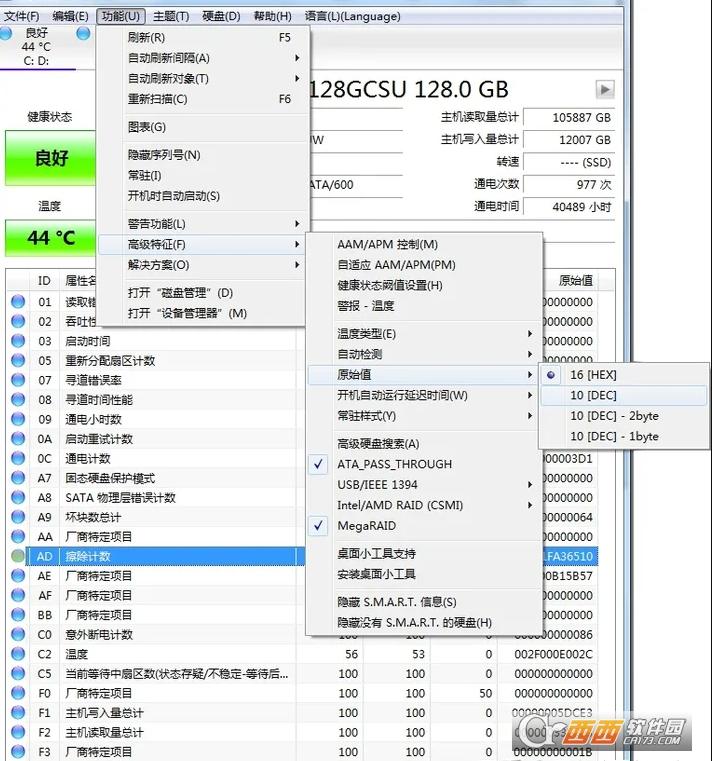Open 健康状态阈值设置(H) entry

pyautogui.click(x=424, y=285)
